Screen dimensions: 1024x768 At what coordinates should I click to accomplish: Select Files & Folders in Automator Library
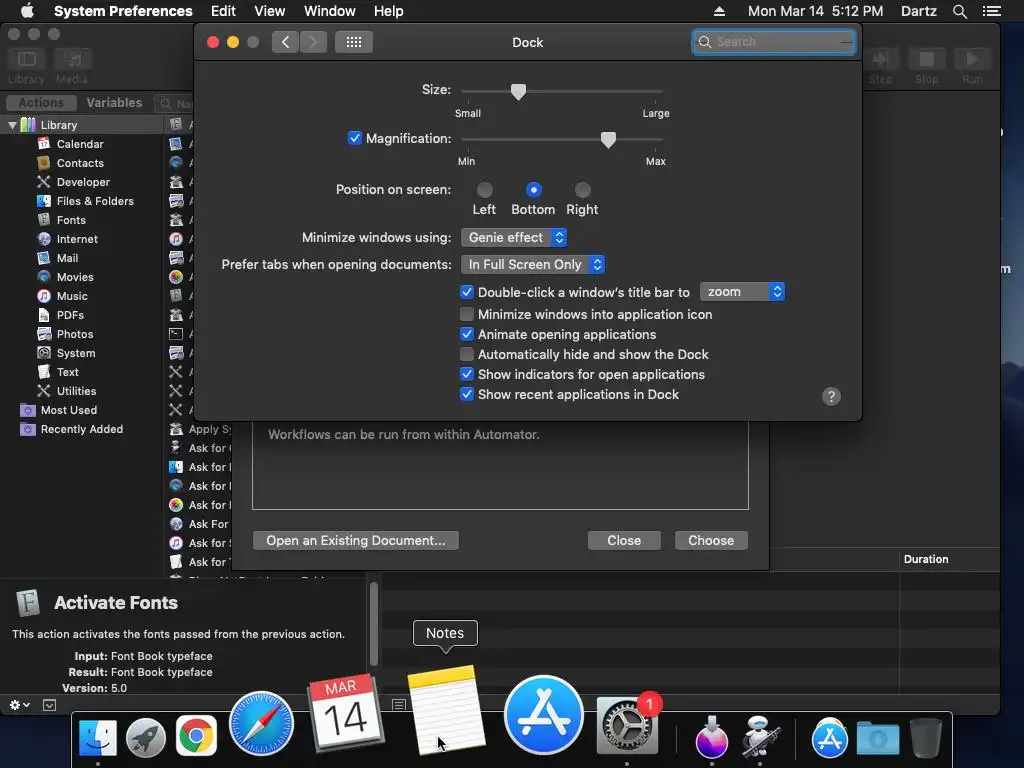pyautogui.click(x=95, y=200)
